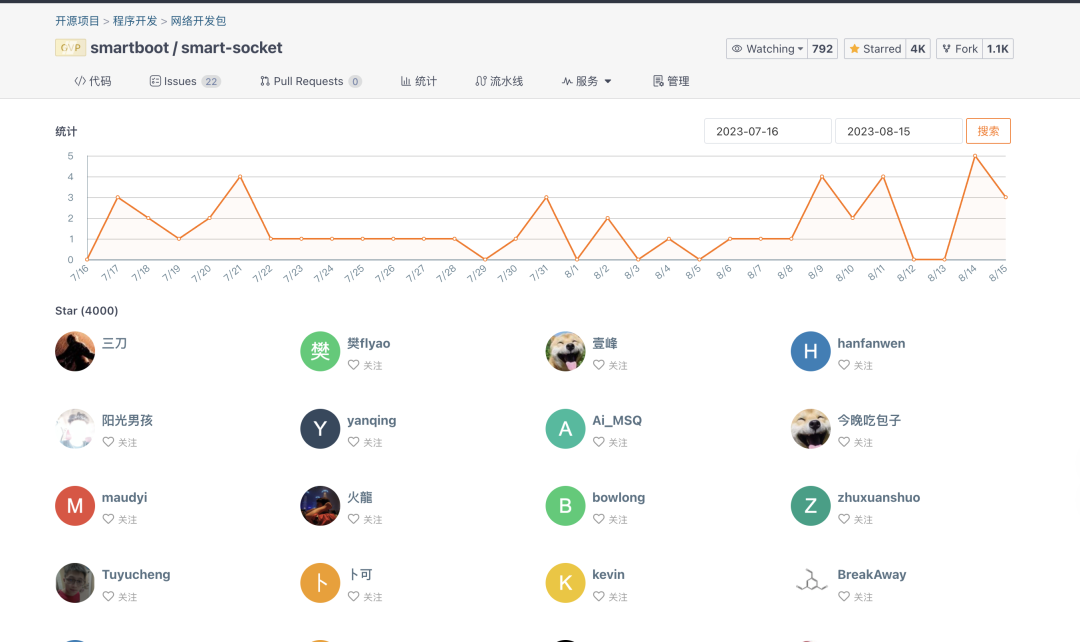This screenshot has height=642, width=1080.
Task: Click the Fork button
Action: [959, 49]
